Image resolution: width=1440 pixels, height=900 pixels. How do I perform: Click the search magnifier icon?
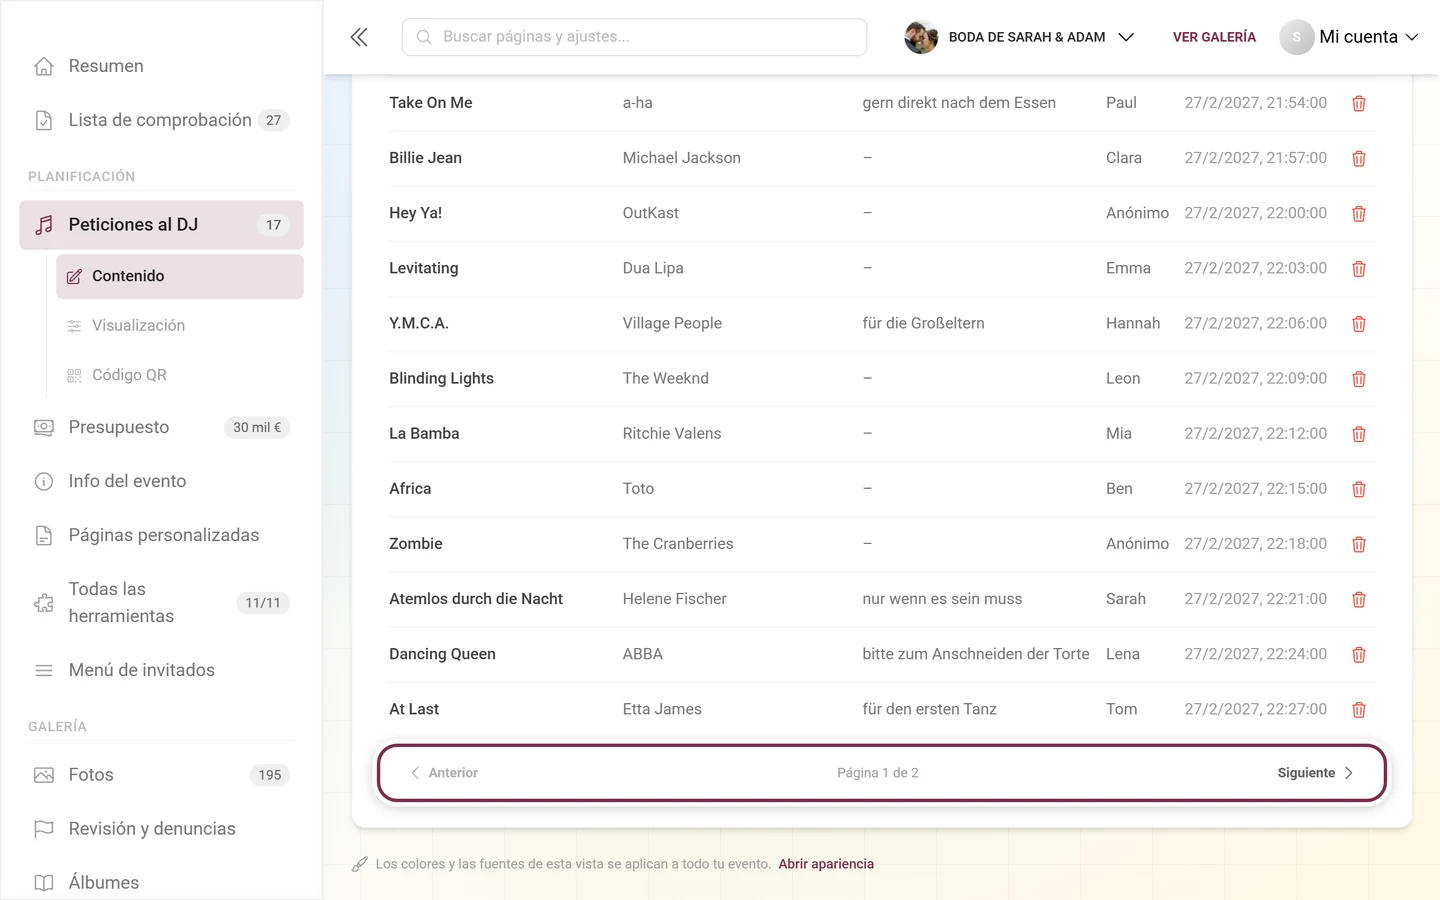pyautogui.click(x=424, y=37)
